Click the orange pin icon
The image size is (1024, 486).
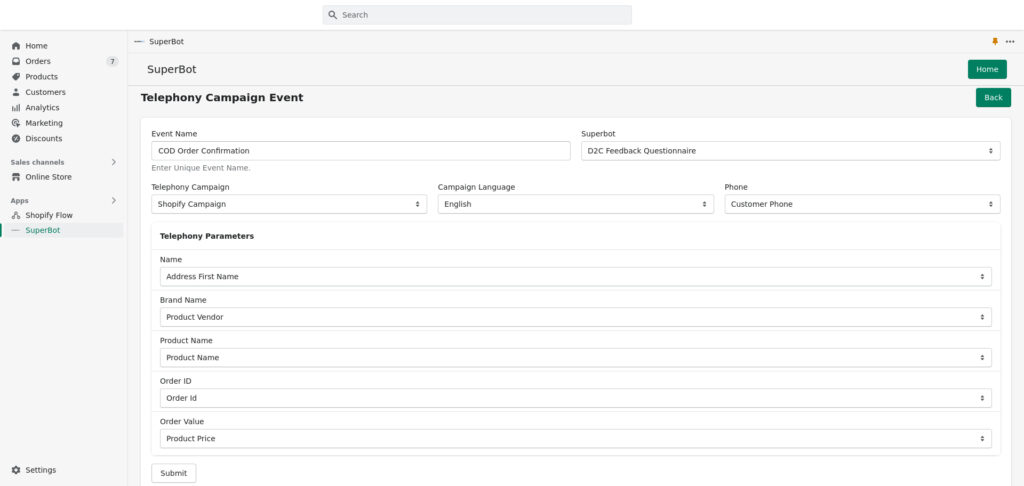tap(995, 41)
